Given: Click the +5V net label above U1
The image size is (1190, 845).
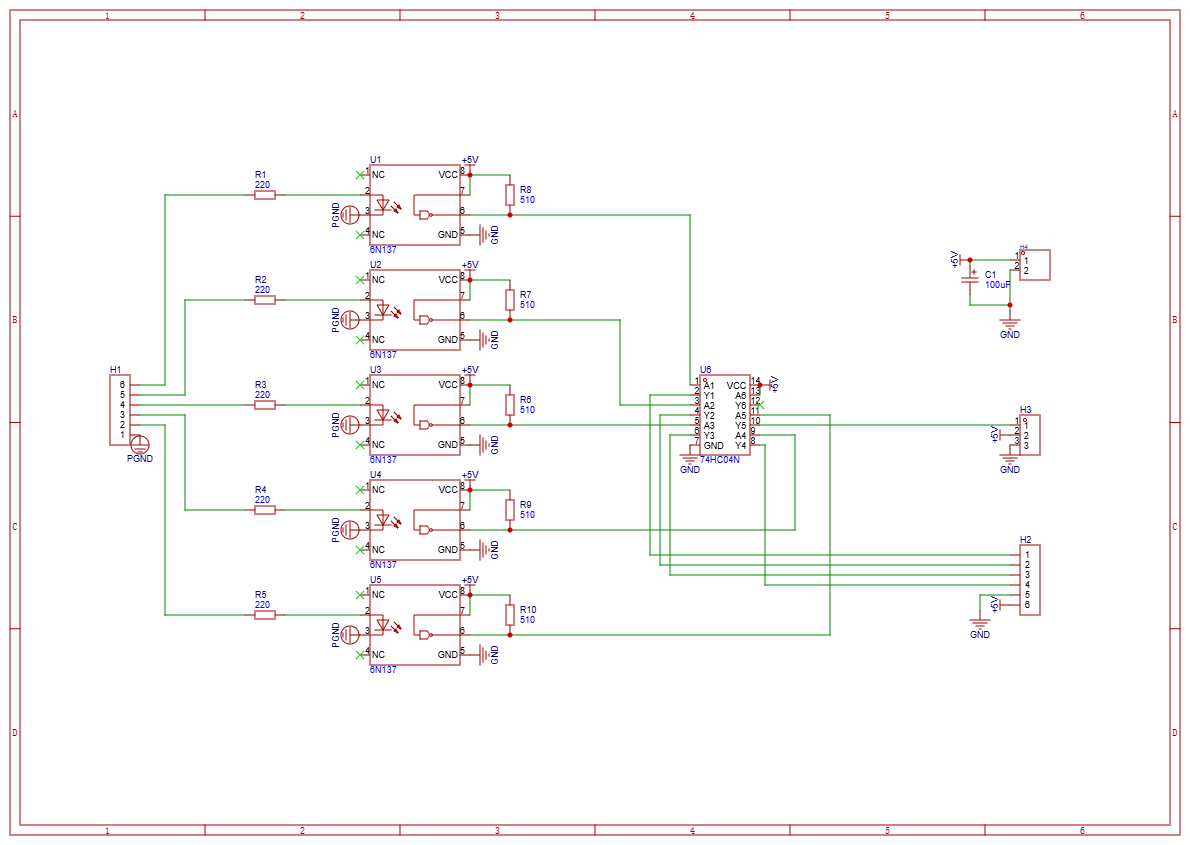Looking at the screenshot, I should tap(470, 160).
